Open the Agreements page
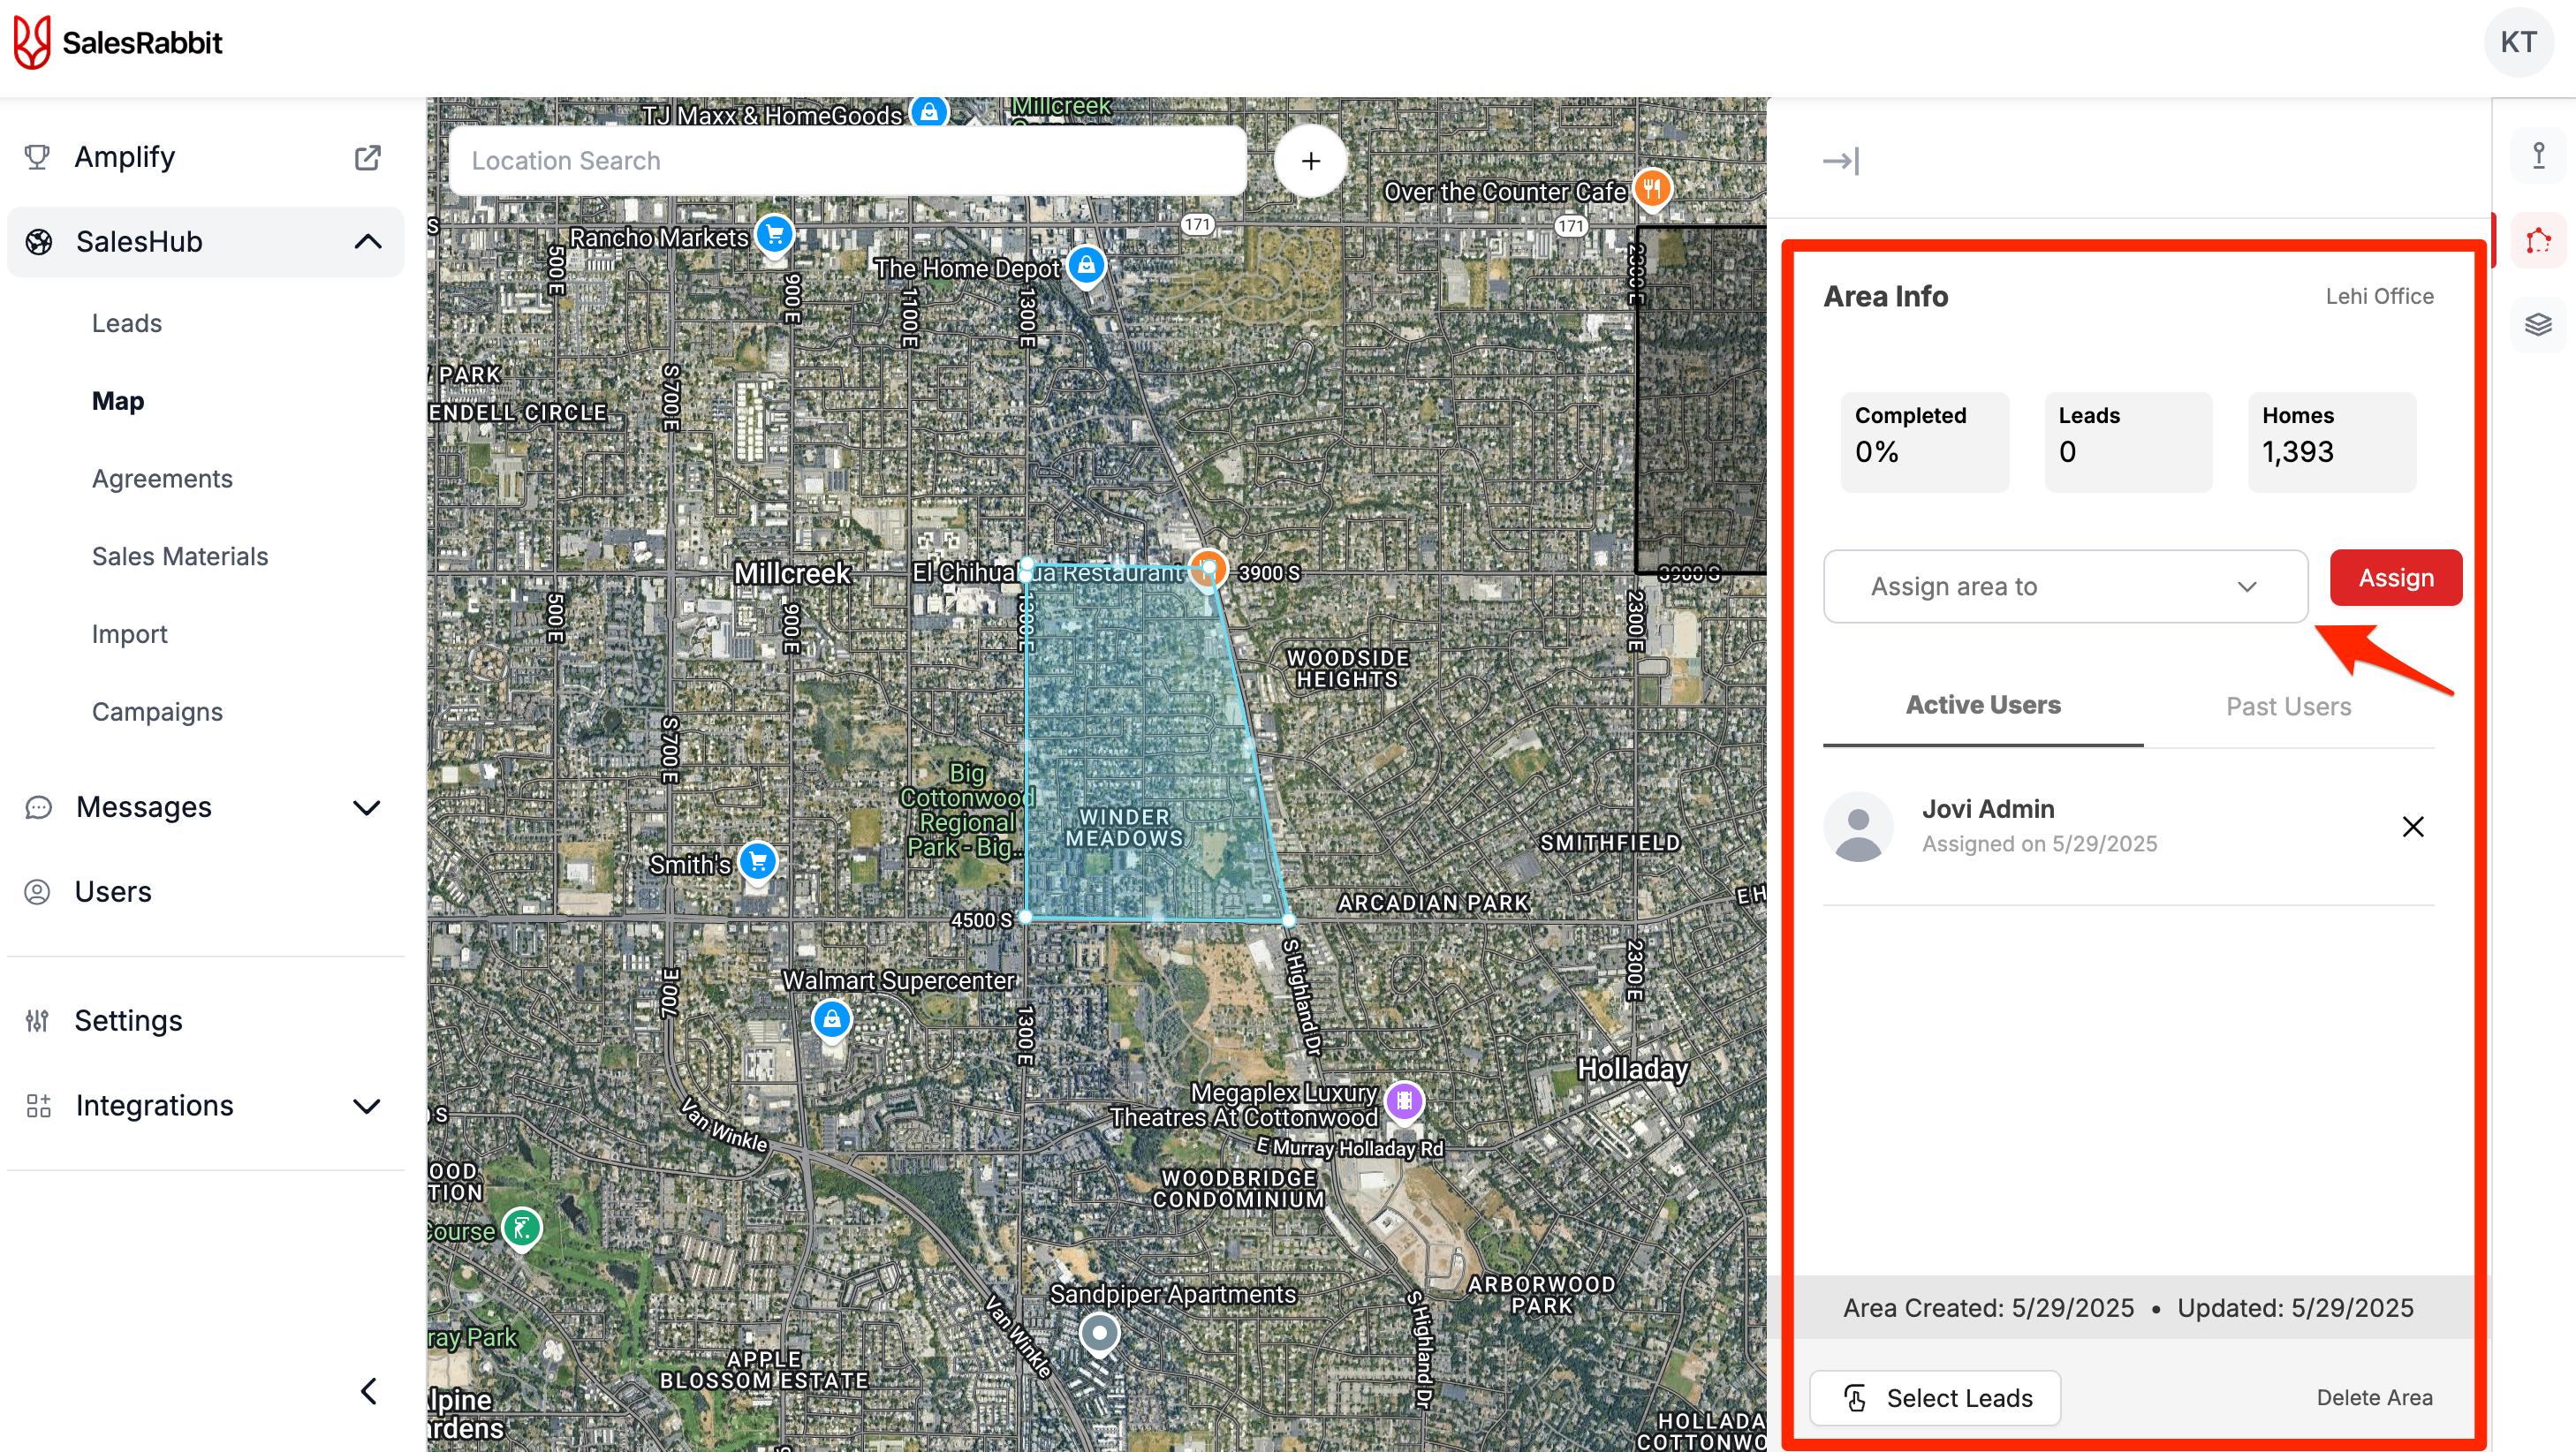This screenshot has width=2576, height=1452. click(162, 479)
